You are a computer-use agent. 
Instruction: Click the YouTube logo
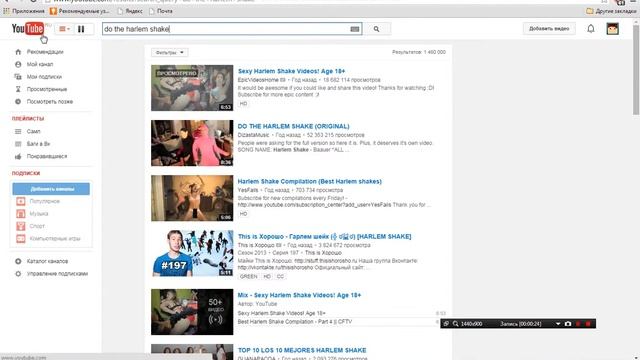pyautogui.click(x=27, y=29)
